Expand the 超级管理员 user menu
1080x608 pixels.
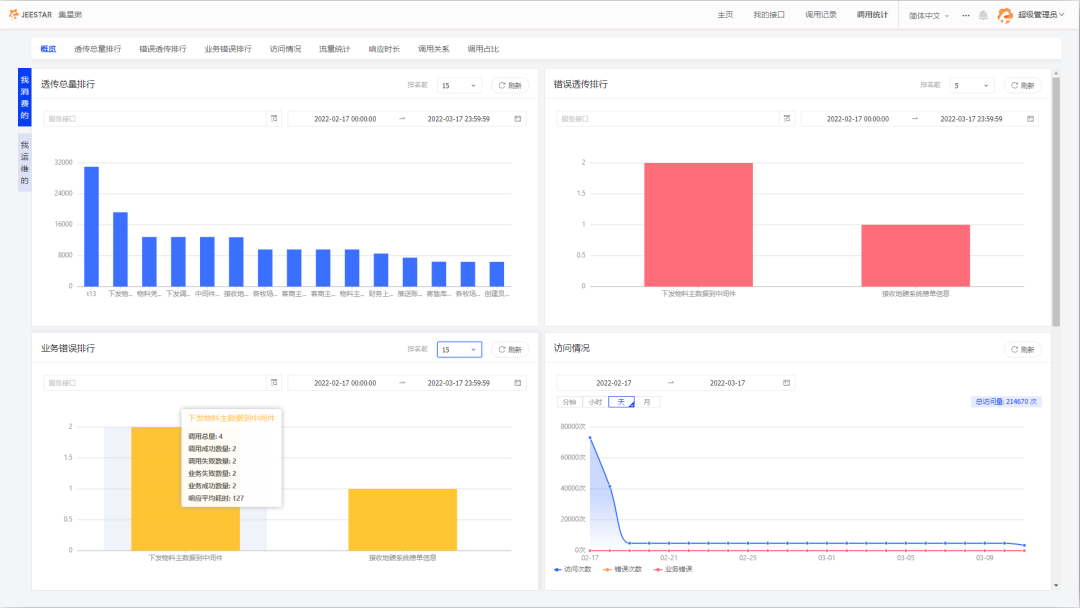click(x=1042, y=15)
